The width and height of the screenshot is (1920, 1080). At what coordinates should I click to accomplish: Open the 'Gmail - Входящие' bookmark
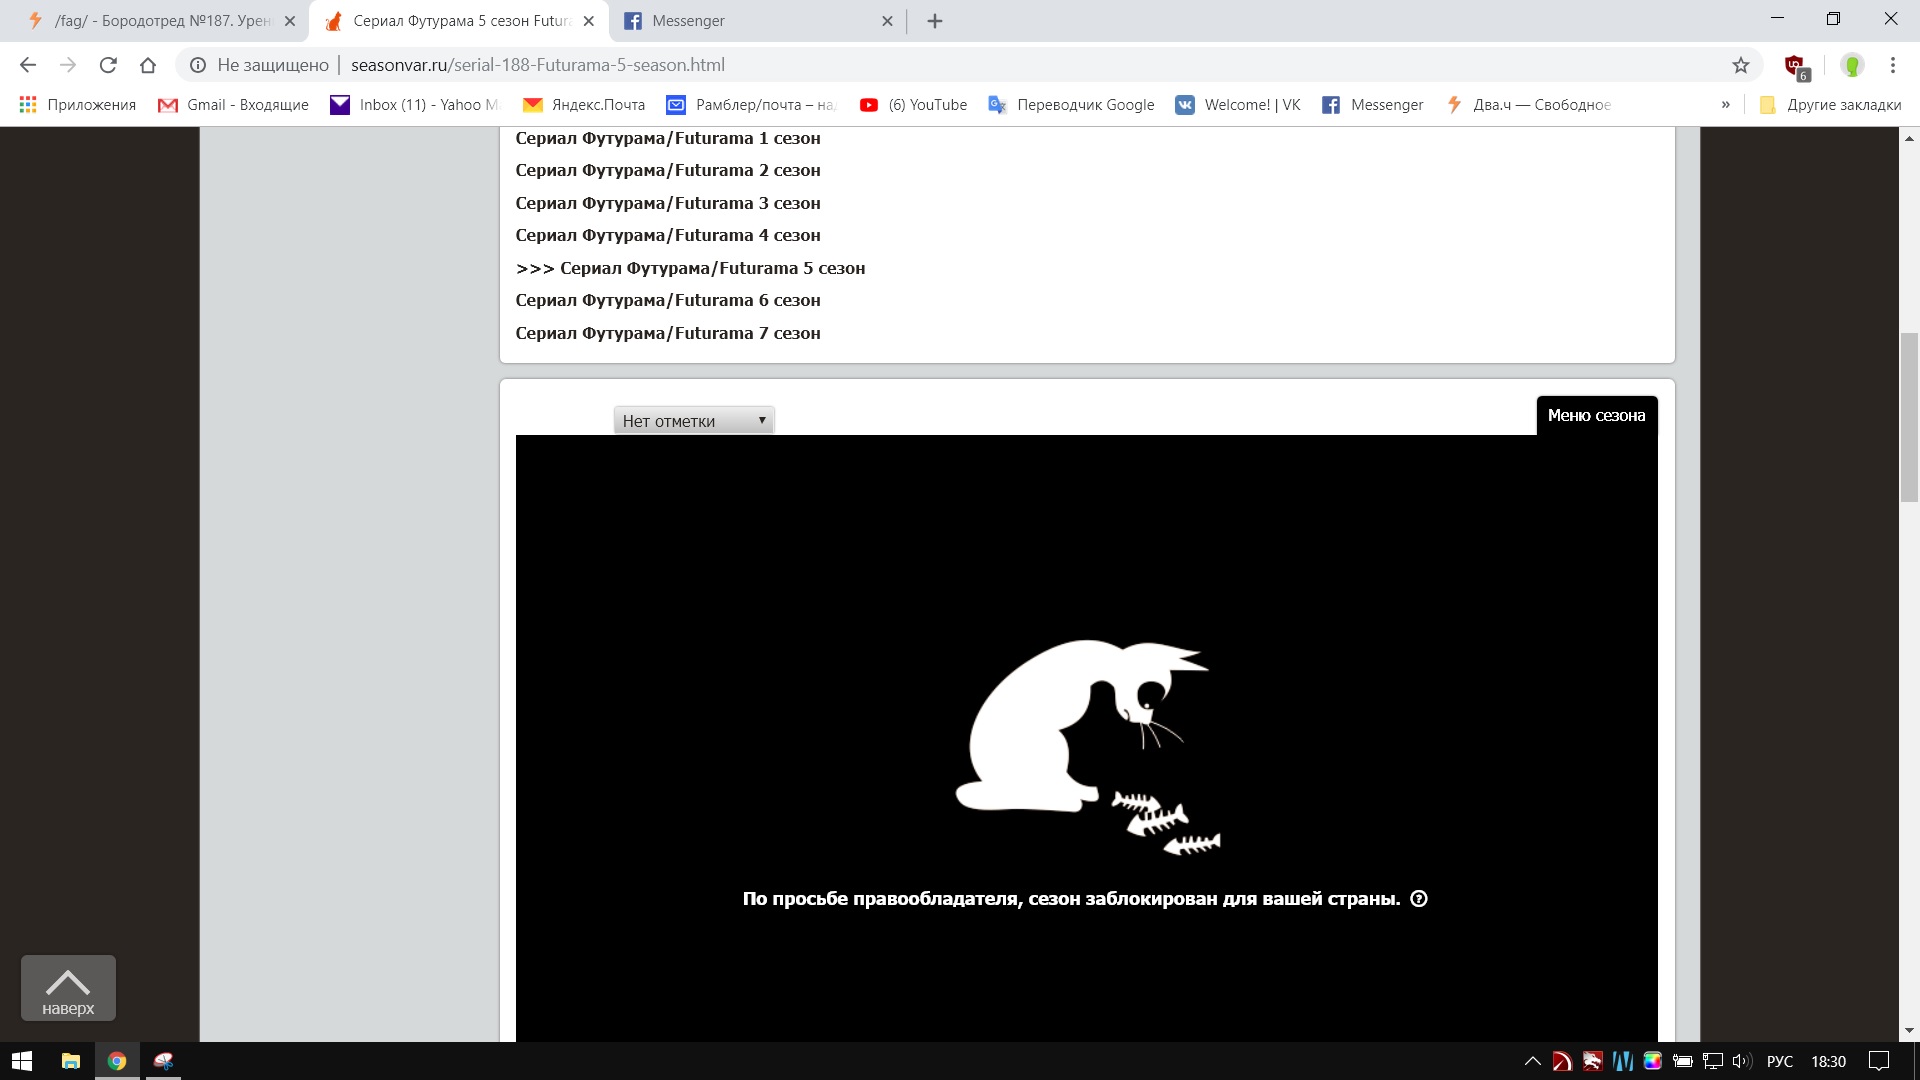click(234, 105)
